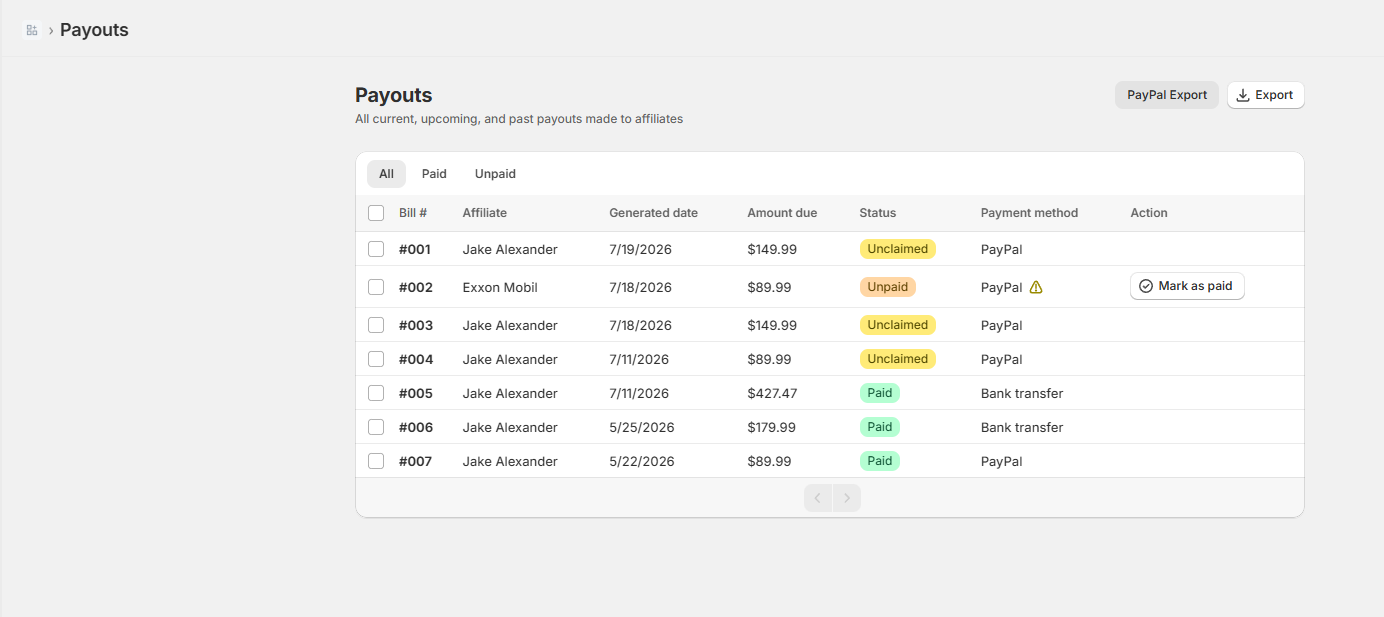This screenshot has height=617, width=1384.
Task: Select the checkbox for bill #003
Action: click(376, 325)
